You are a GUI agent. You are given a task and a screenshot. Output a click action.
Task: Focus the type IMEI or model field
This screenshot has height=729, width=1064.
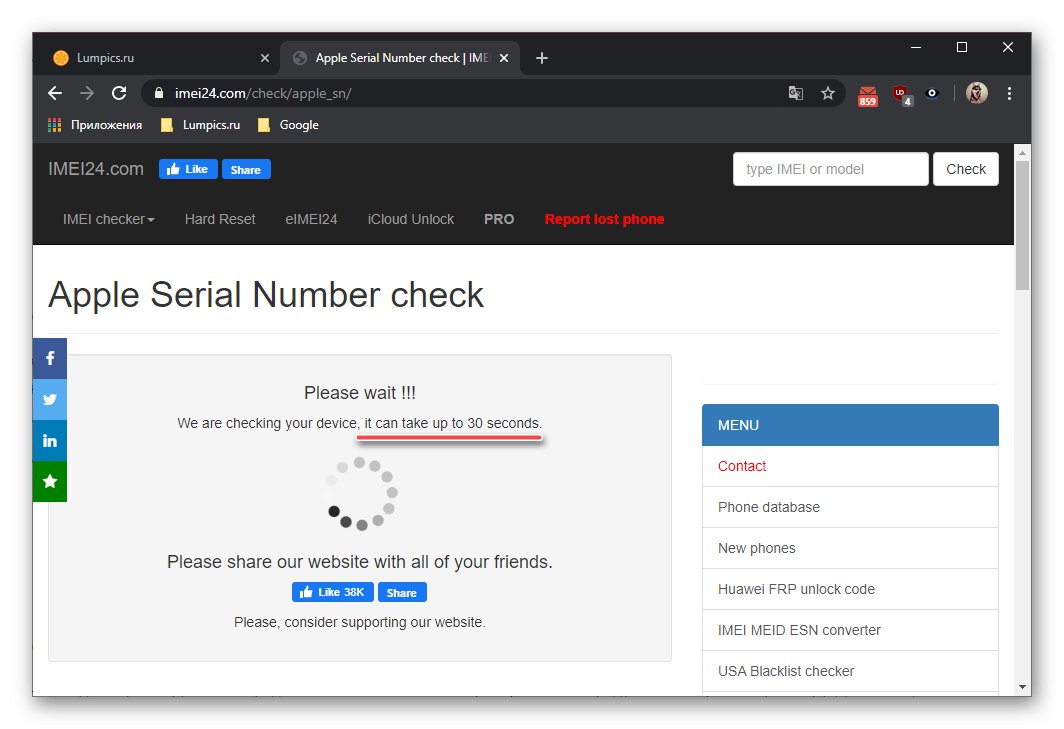831,169
